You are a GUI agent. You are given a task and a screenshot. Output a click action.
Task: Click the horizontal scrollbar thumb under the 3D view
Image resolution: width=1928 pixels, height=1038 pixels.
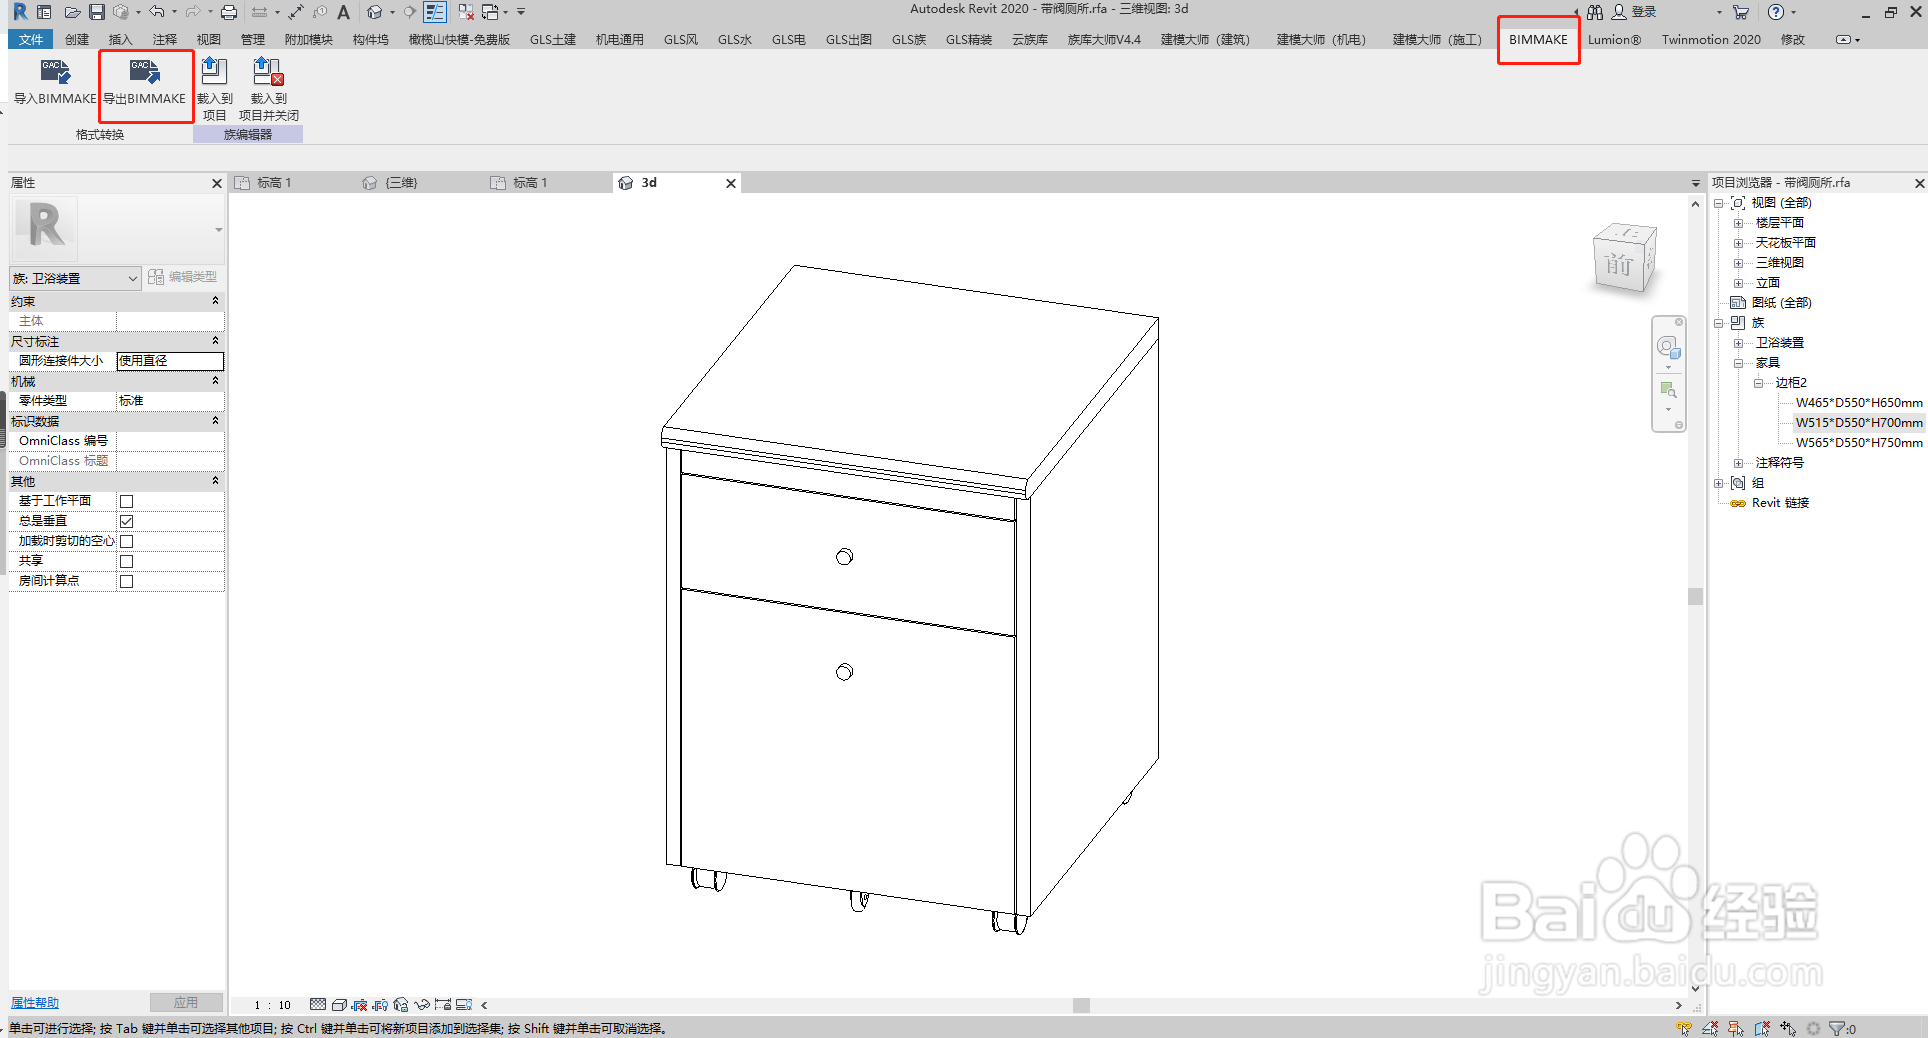(1081, 1005)
